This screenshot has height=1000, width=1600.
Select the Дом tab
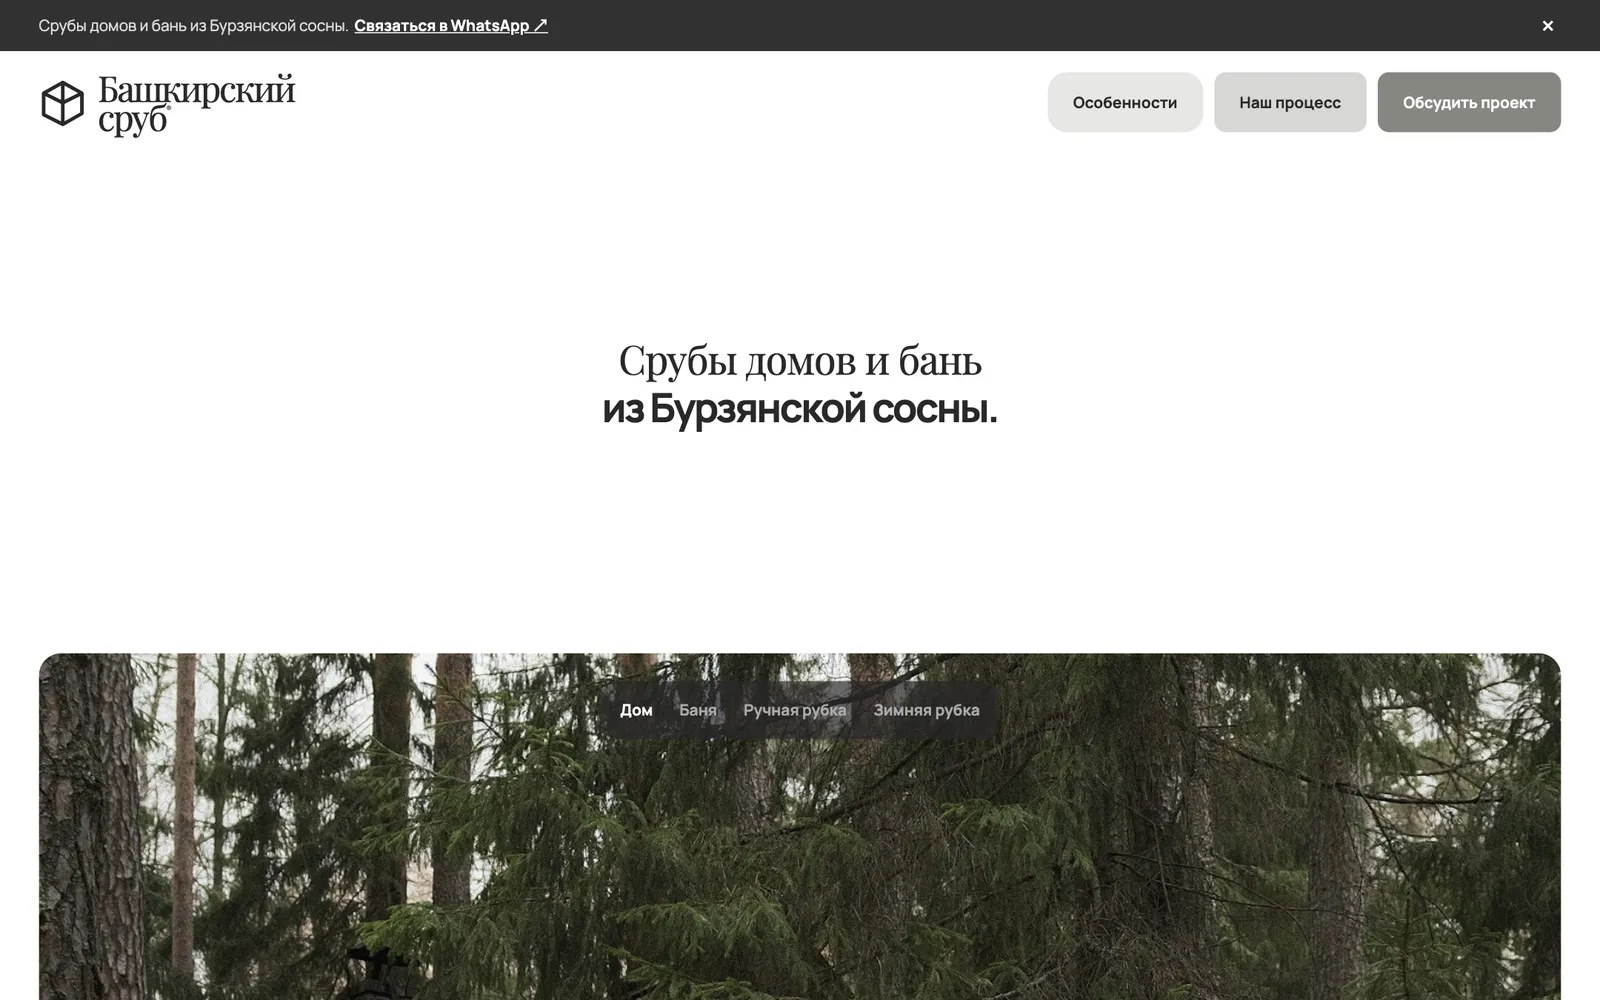pos(636,710)
